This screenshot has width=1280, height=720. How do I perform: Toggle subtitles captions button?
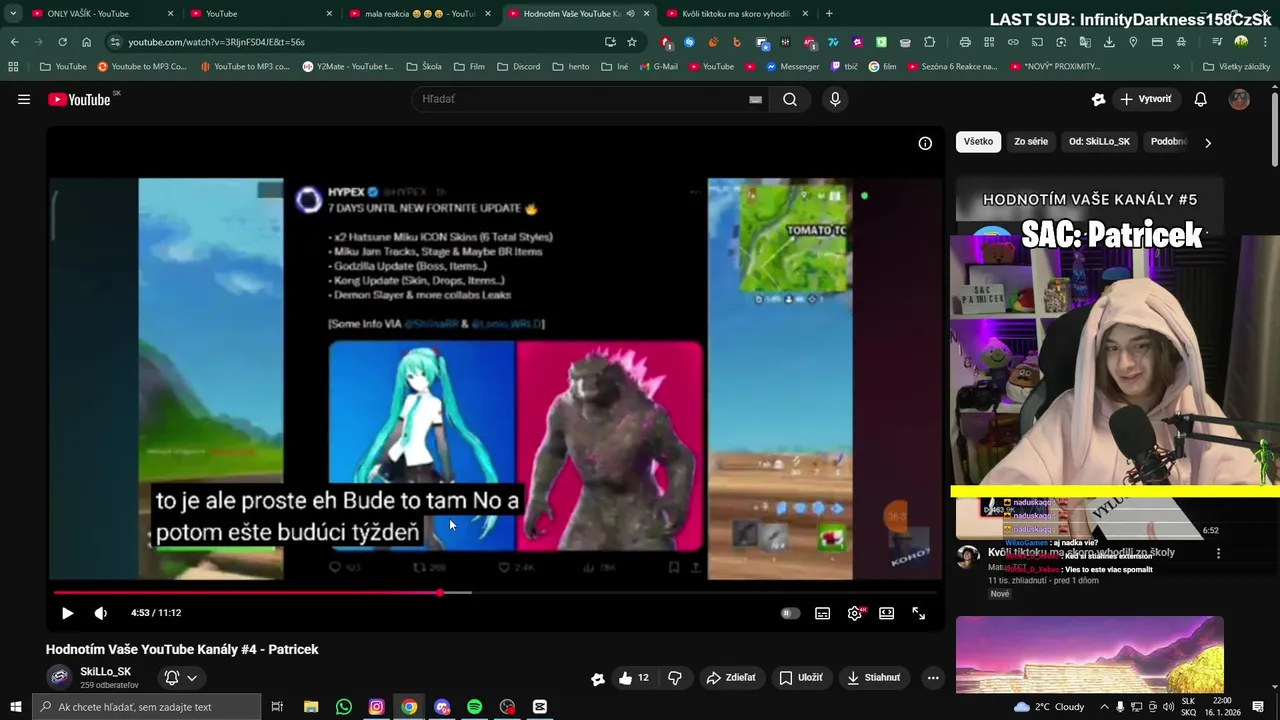822,613
